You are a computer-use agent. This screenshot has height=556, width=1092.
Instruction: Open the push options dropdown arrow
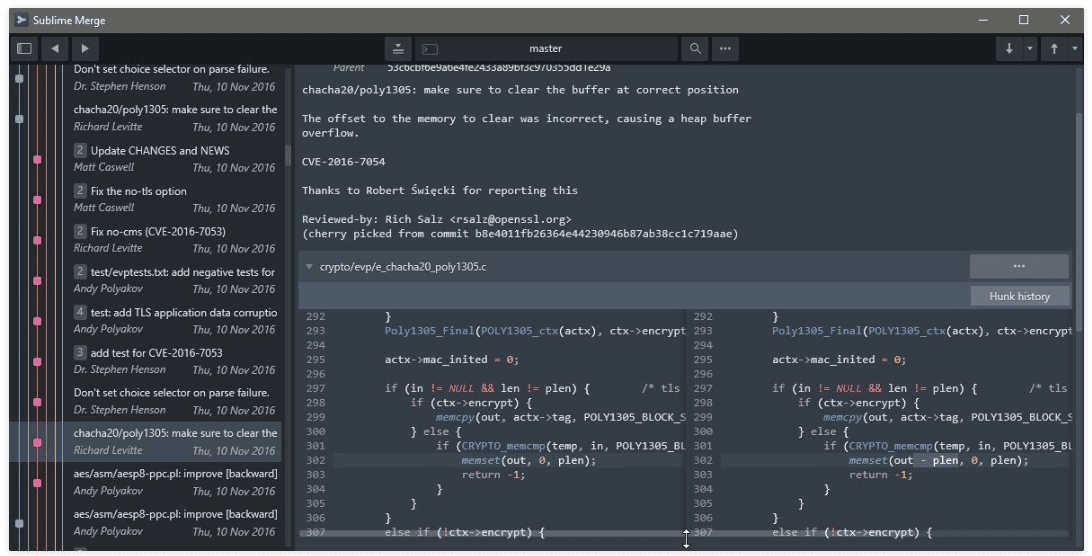(1075, 49)
